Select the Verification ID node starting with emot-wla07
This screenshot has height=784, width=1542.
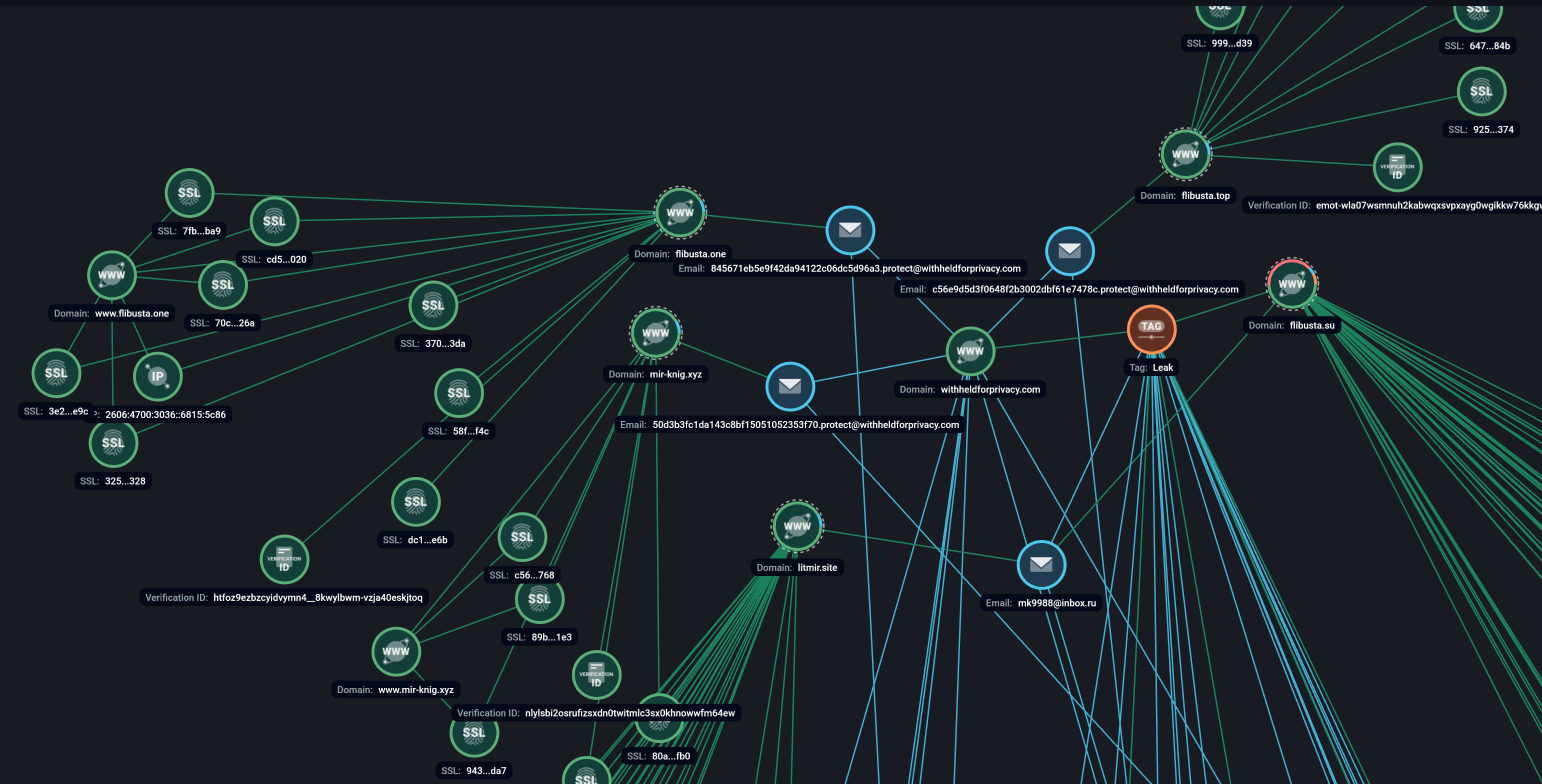pyautogui.click(x=1397, y=167)
